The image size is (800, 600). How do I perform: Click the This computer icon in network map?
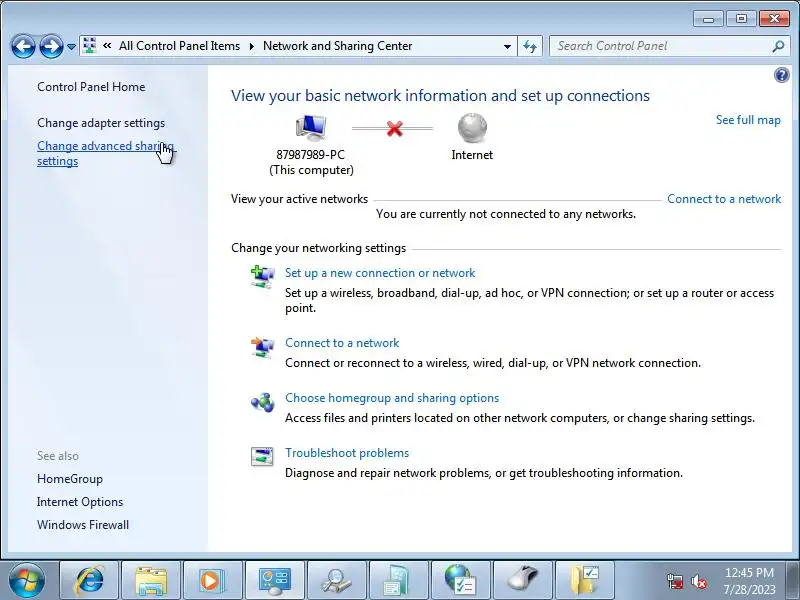click(311, 128)
